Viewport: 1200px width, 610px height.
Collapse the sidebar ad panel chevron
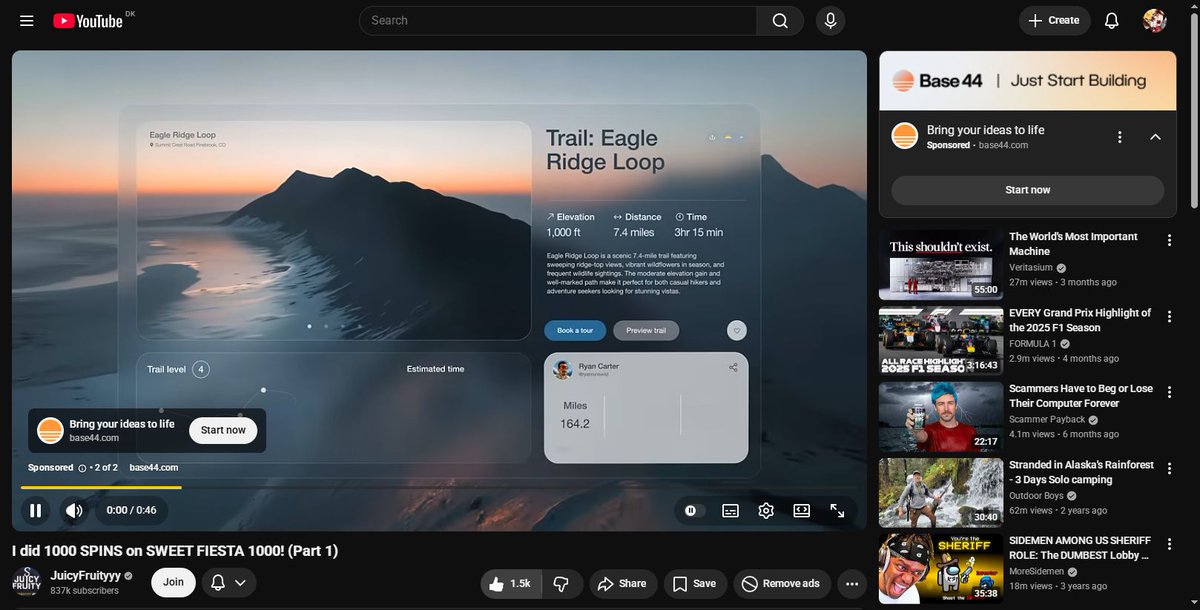(x=1155, y=137)
